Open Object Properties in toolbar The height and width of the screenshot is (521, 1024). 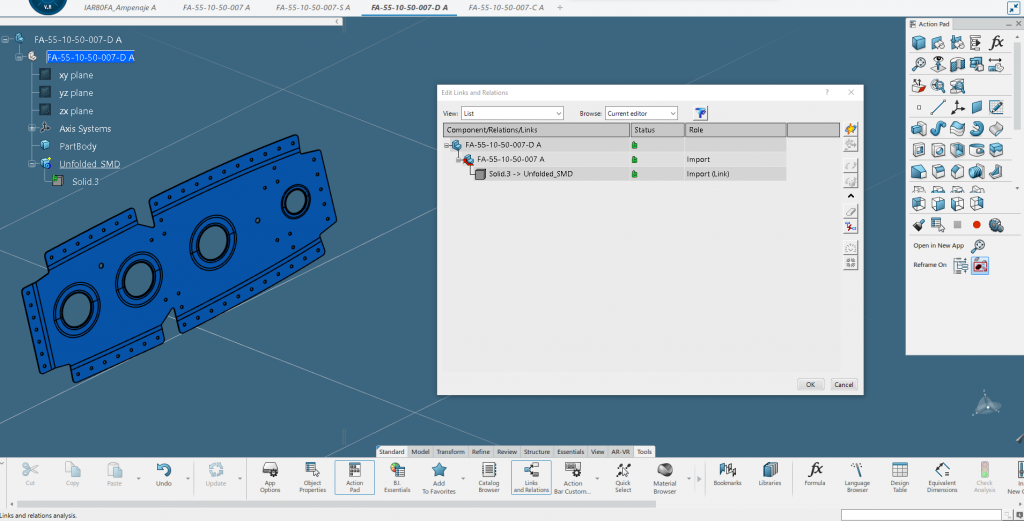tap(312, 477)
